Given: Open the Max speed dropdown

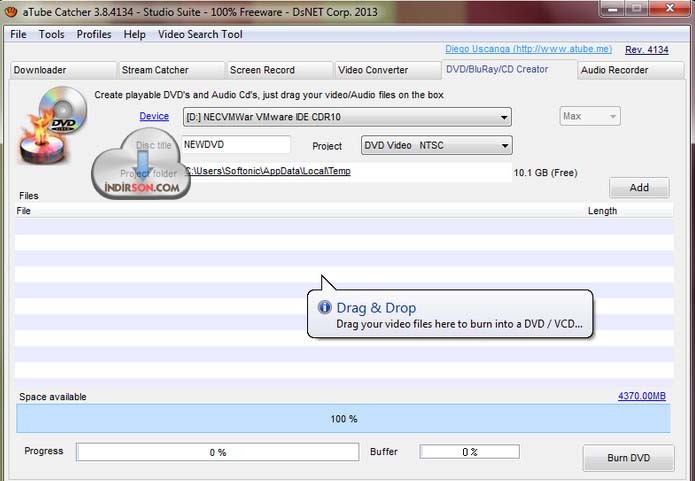Looking at the screenshot, I should [x=590, y=116].
